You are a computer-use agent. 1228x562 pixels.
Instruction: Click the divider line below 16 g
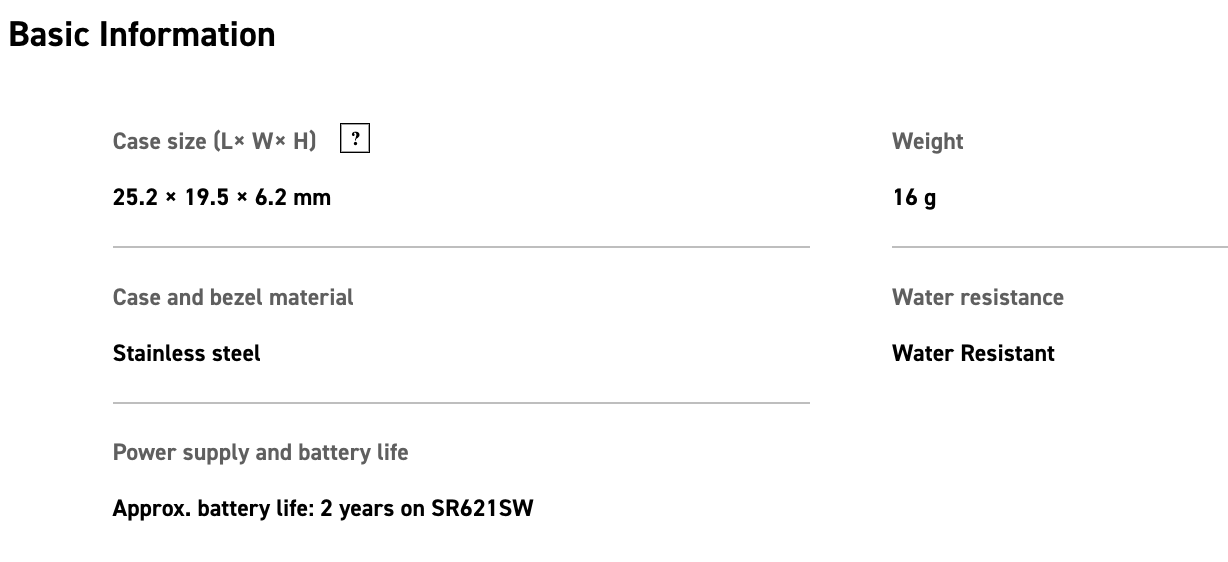[1059, 246]
